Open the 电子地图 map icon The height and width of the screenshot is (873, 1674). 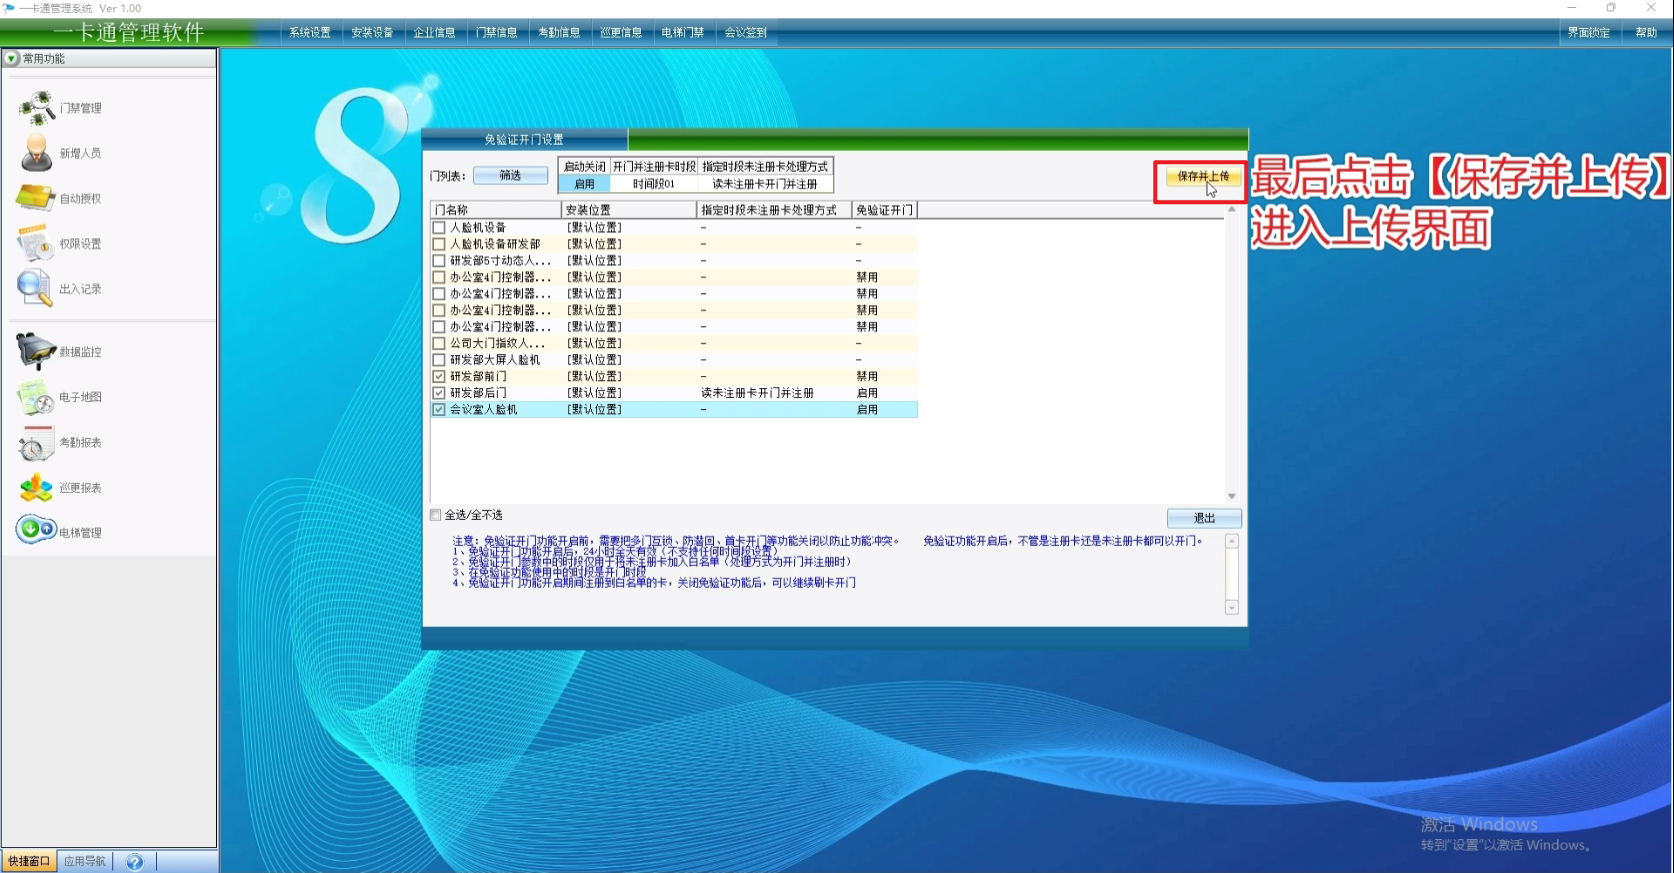tap(36, 397)
